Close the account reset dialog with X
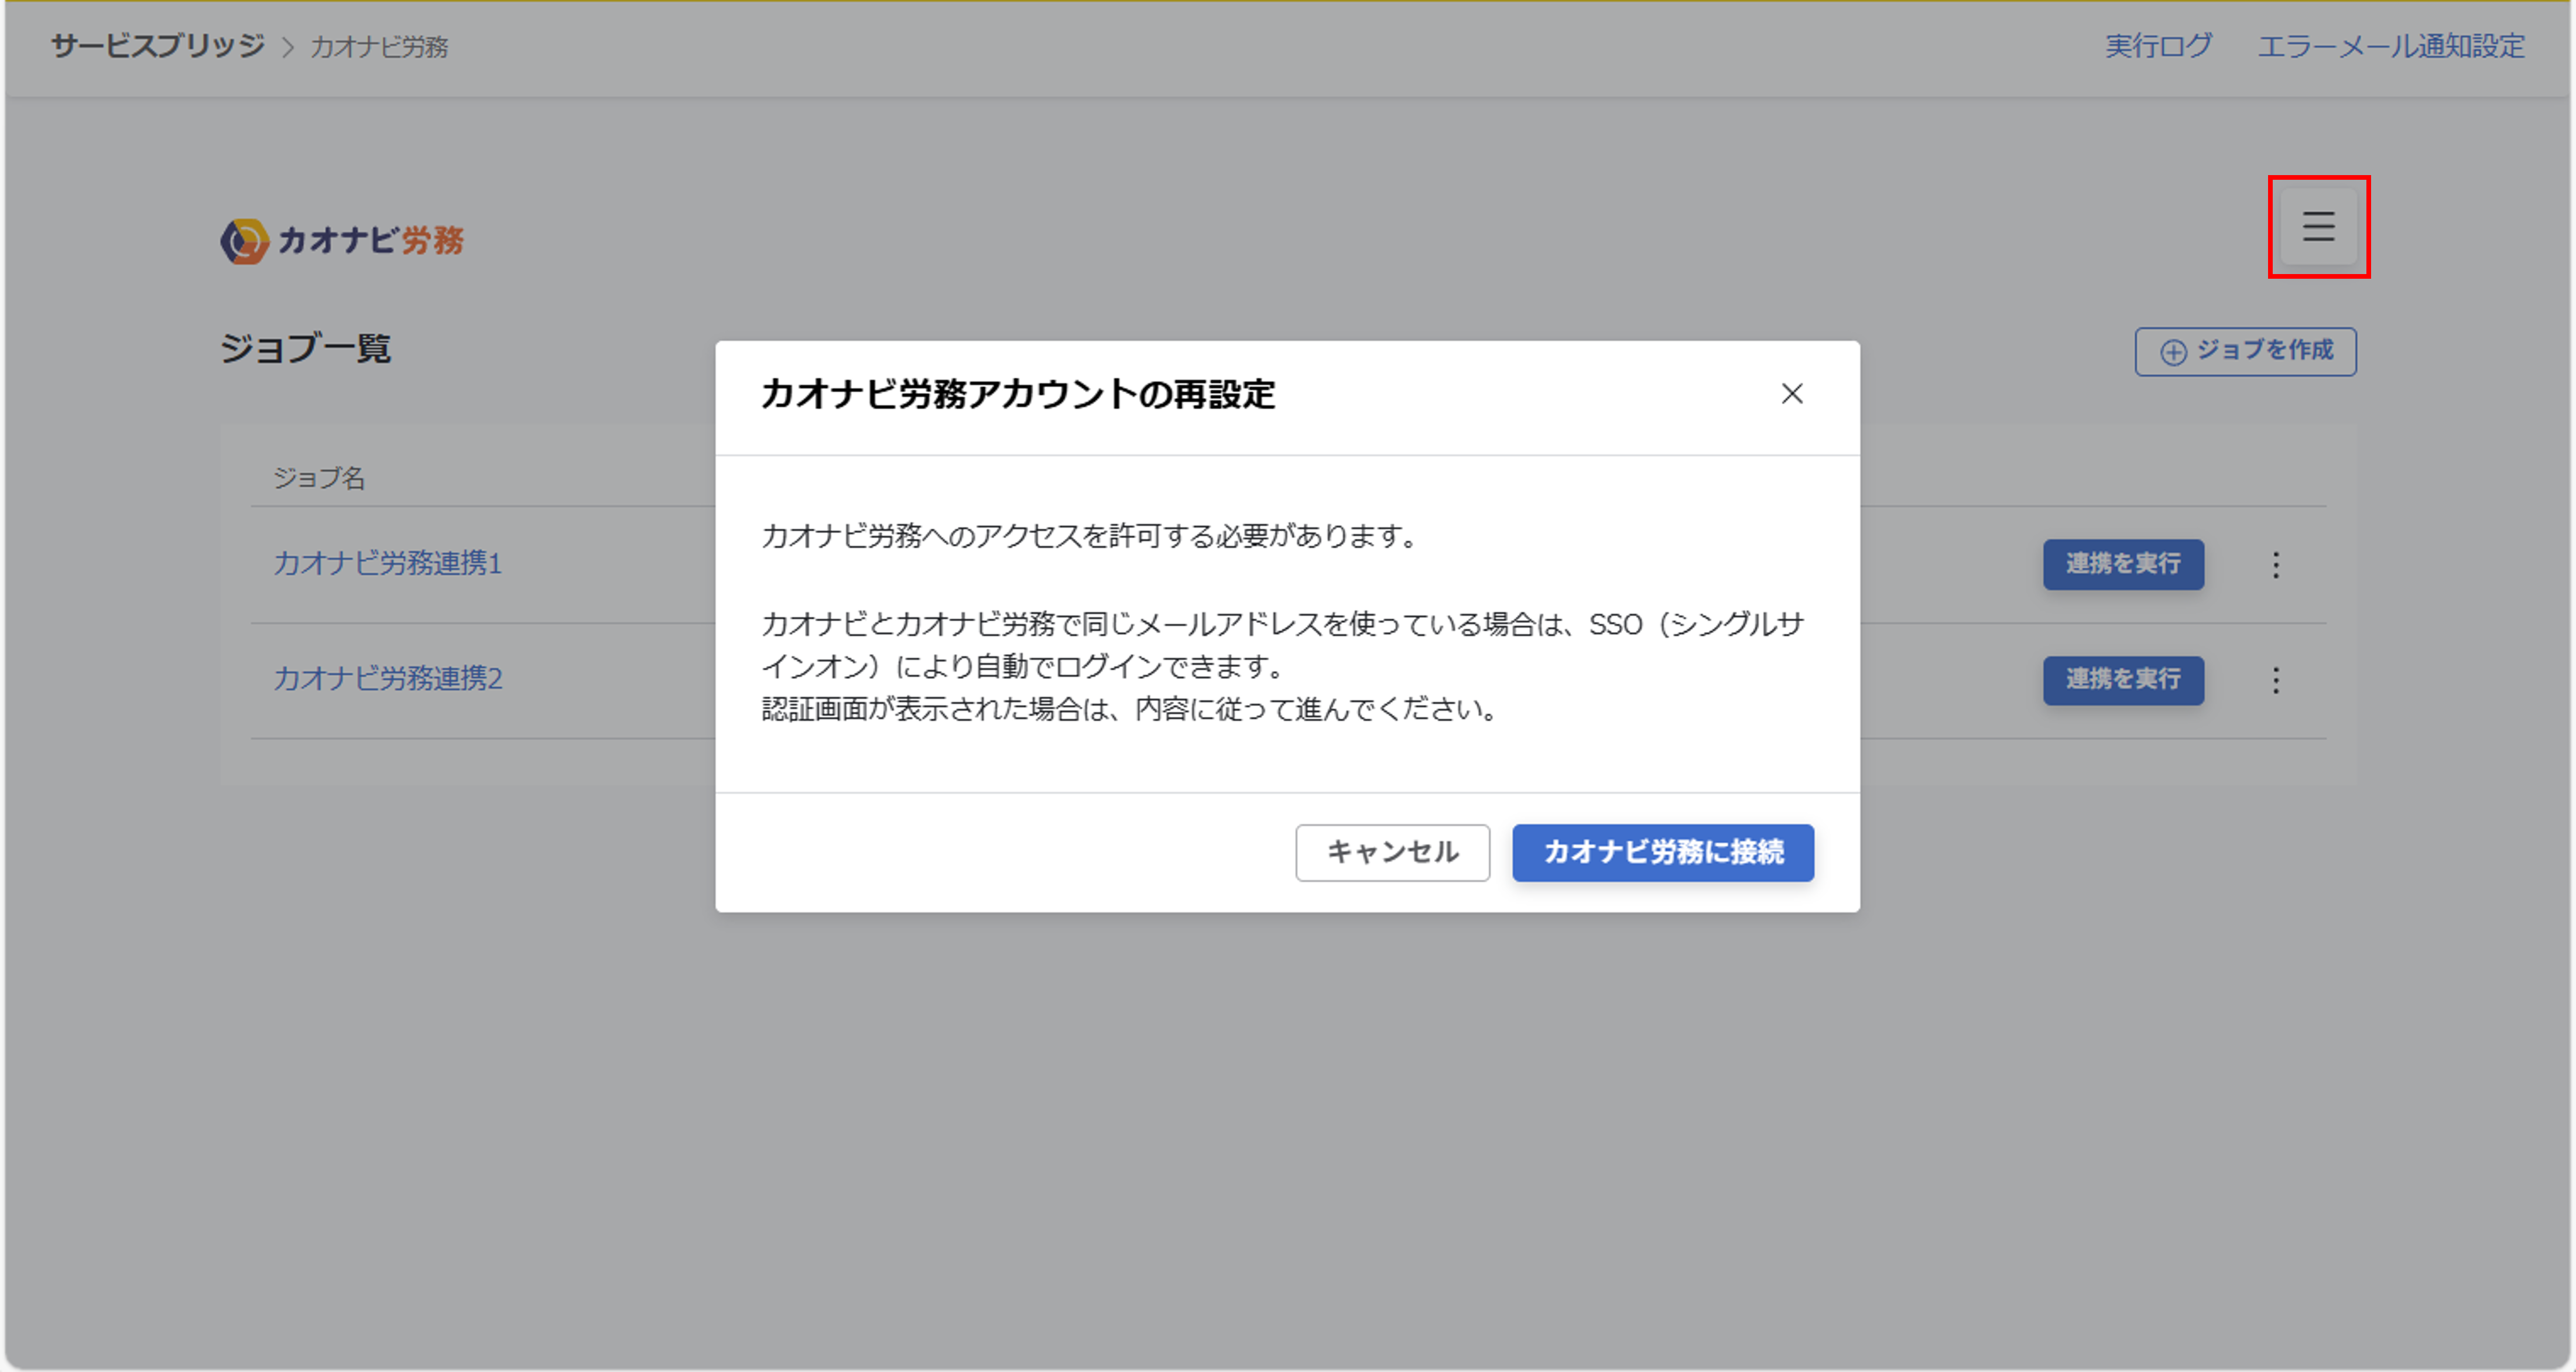 [1792, 394]
